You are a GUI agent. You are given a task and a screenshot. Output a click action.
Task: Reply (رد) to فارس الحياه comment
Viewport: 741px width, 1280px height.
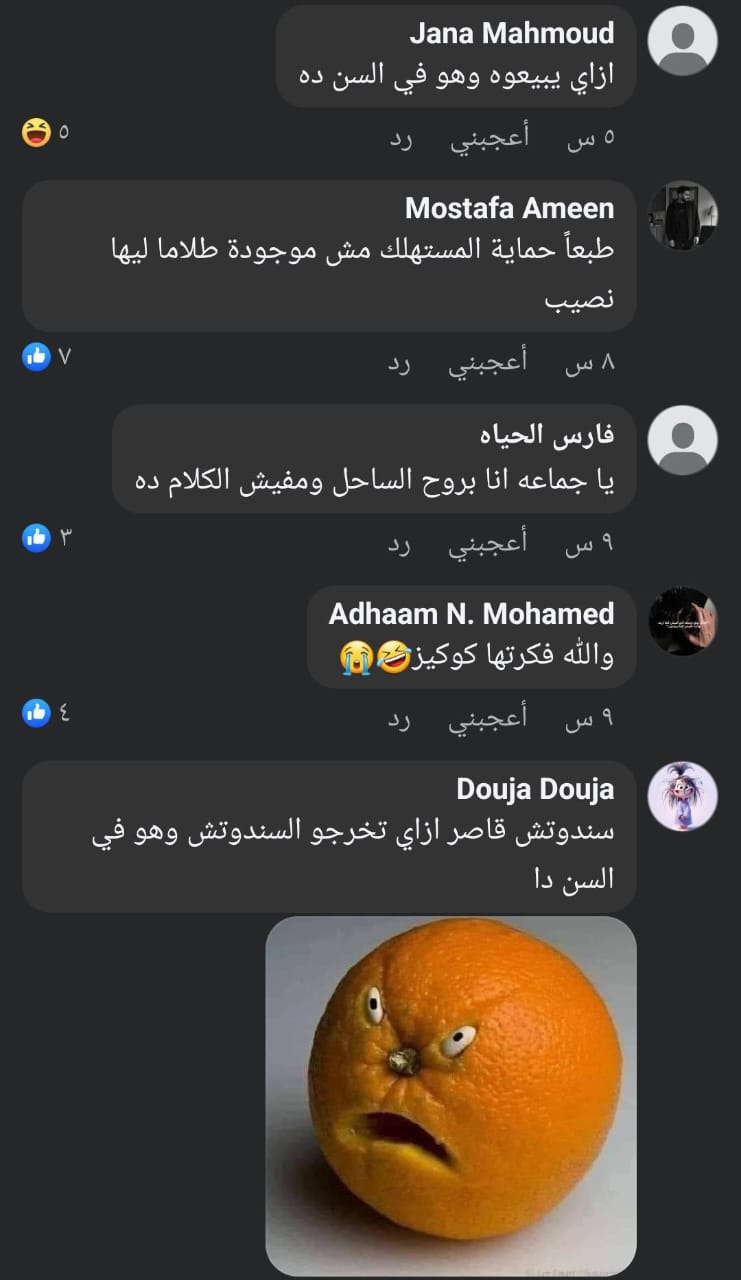click(x=401, y=545)
